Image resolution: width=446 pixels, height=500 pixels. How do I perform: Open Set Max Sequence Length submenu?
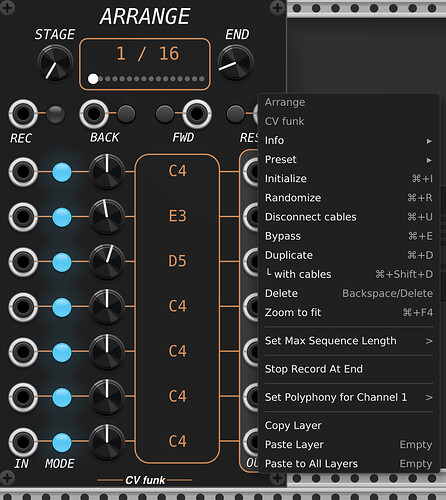pyautogui.click(x=349, y=341)
